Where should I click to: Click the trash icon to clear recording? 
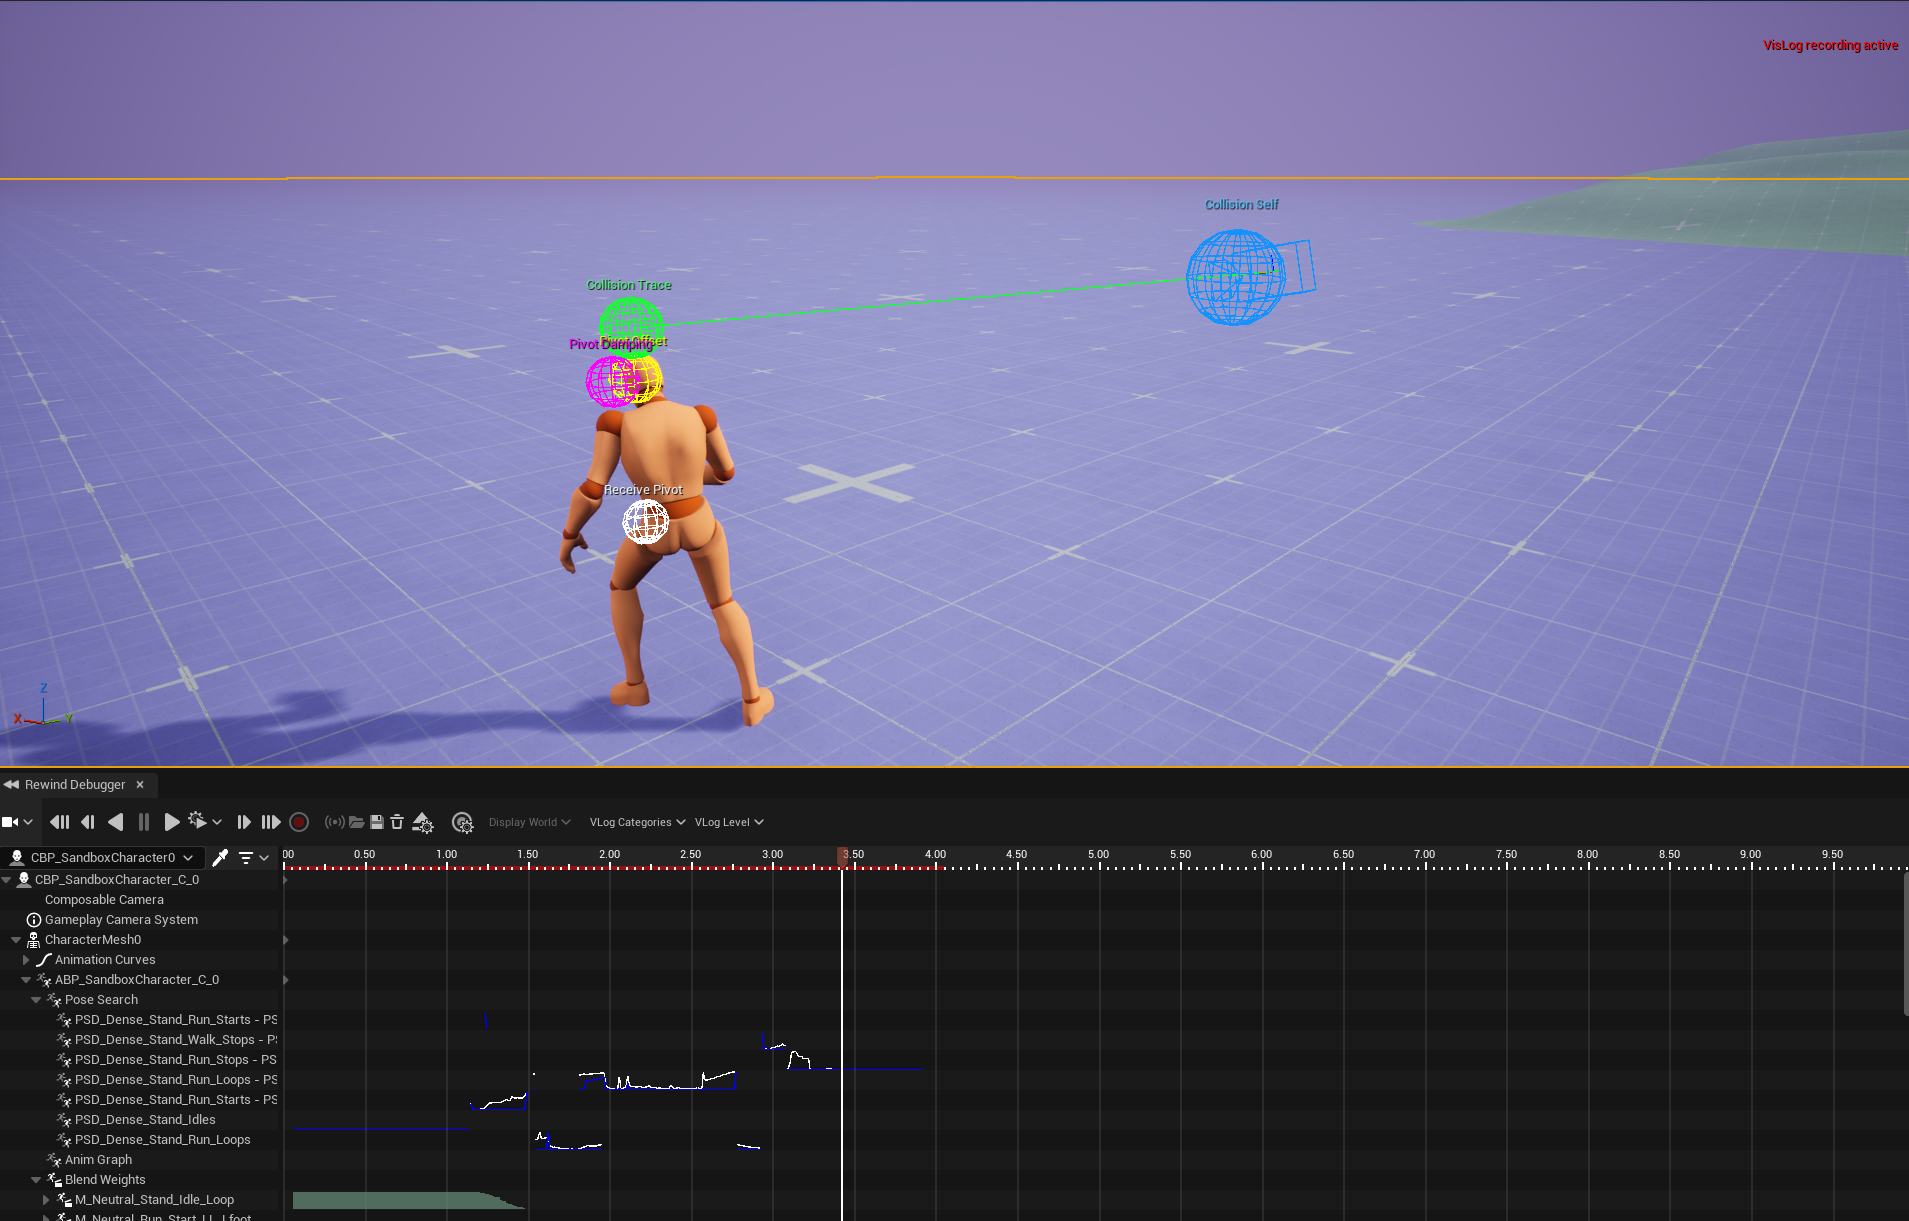pos(397,822)
